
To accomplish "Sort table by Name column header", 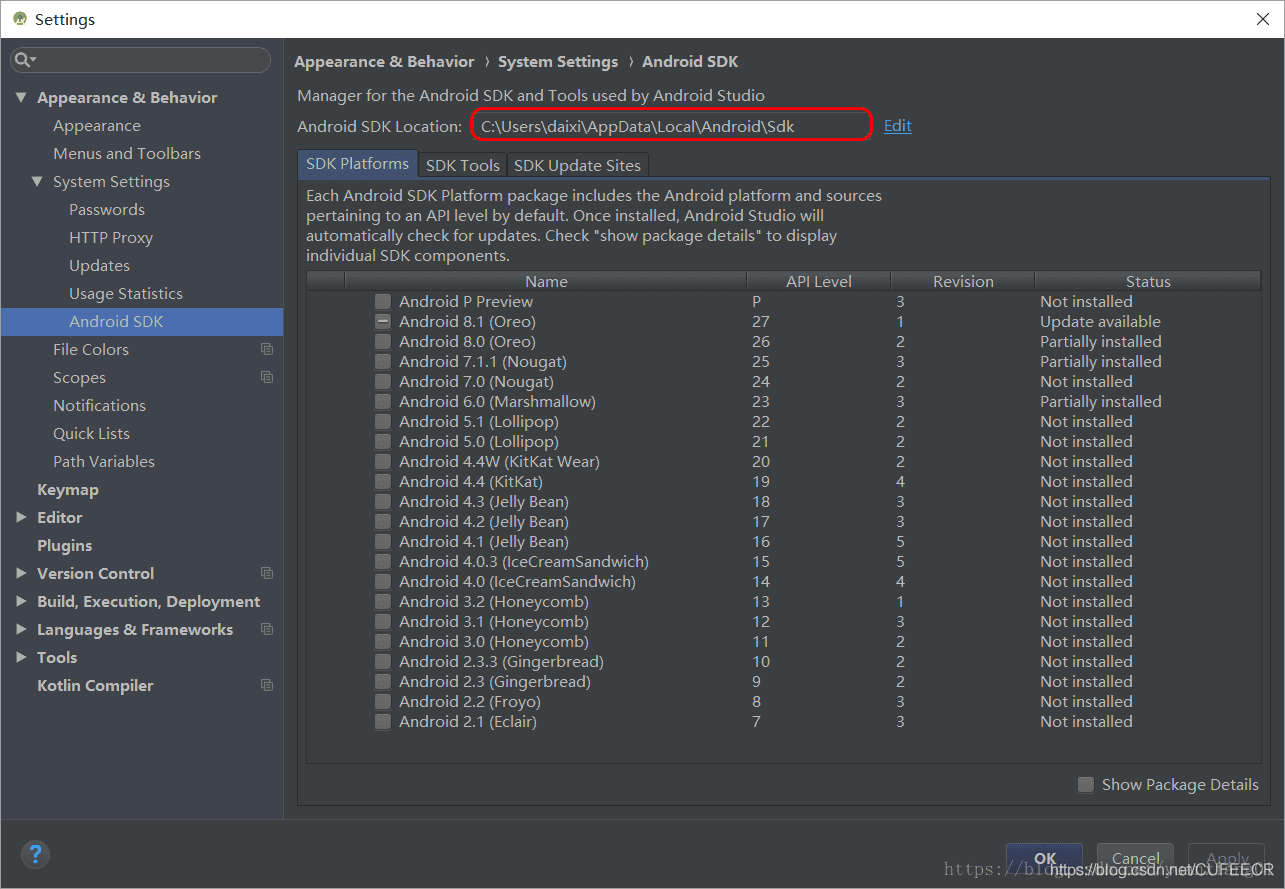I will (x=546, y=281).
